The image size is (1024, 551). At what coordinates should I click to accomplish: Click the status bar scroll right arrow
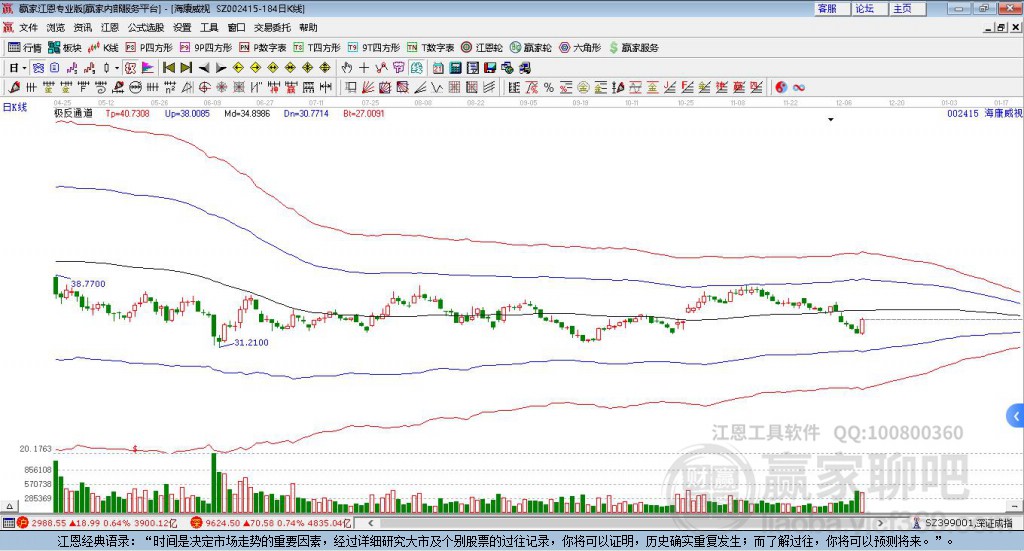point(880,523)
